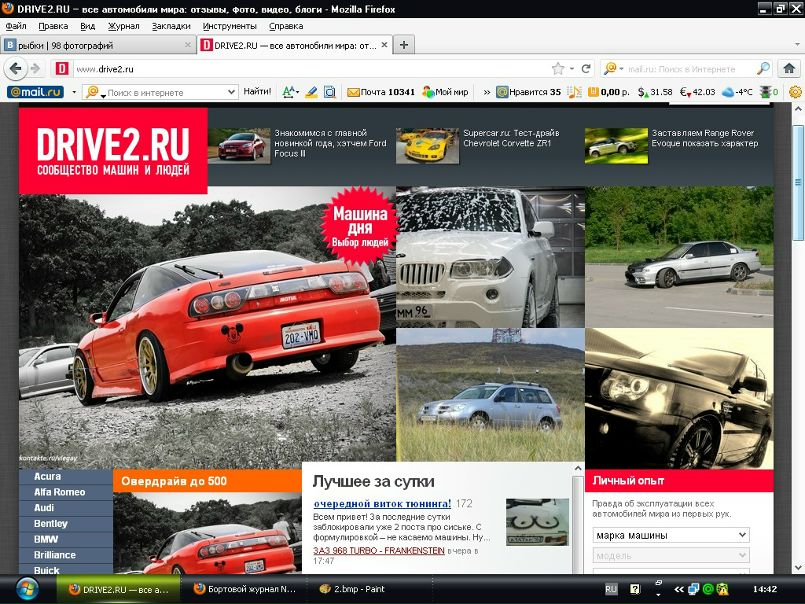Click the Нравится like button in toolbar
The image size is (805, 604).
pyautogui.click(x=529, y=92)
